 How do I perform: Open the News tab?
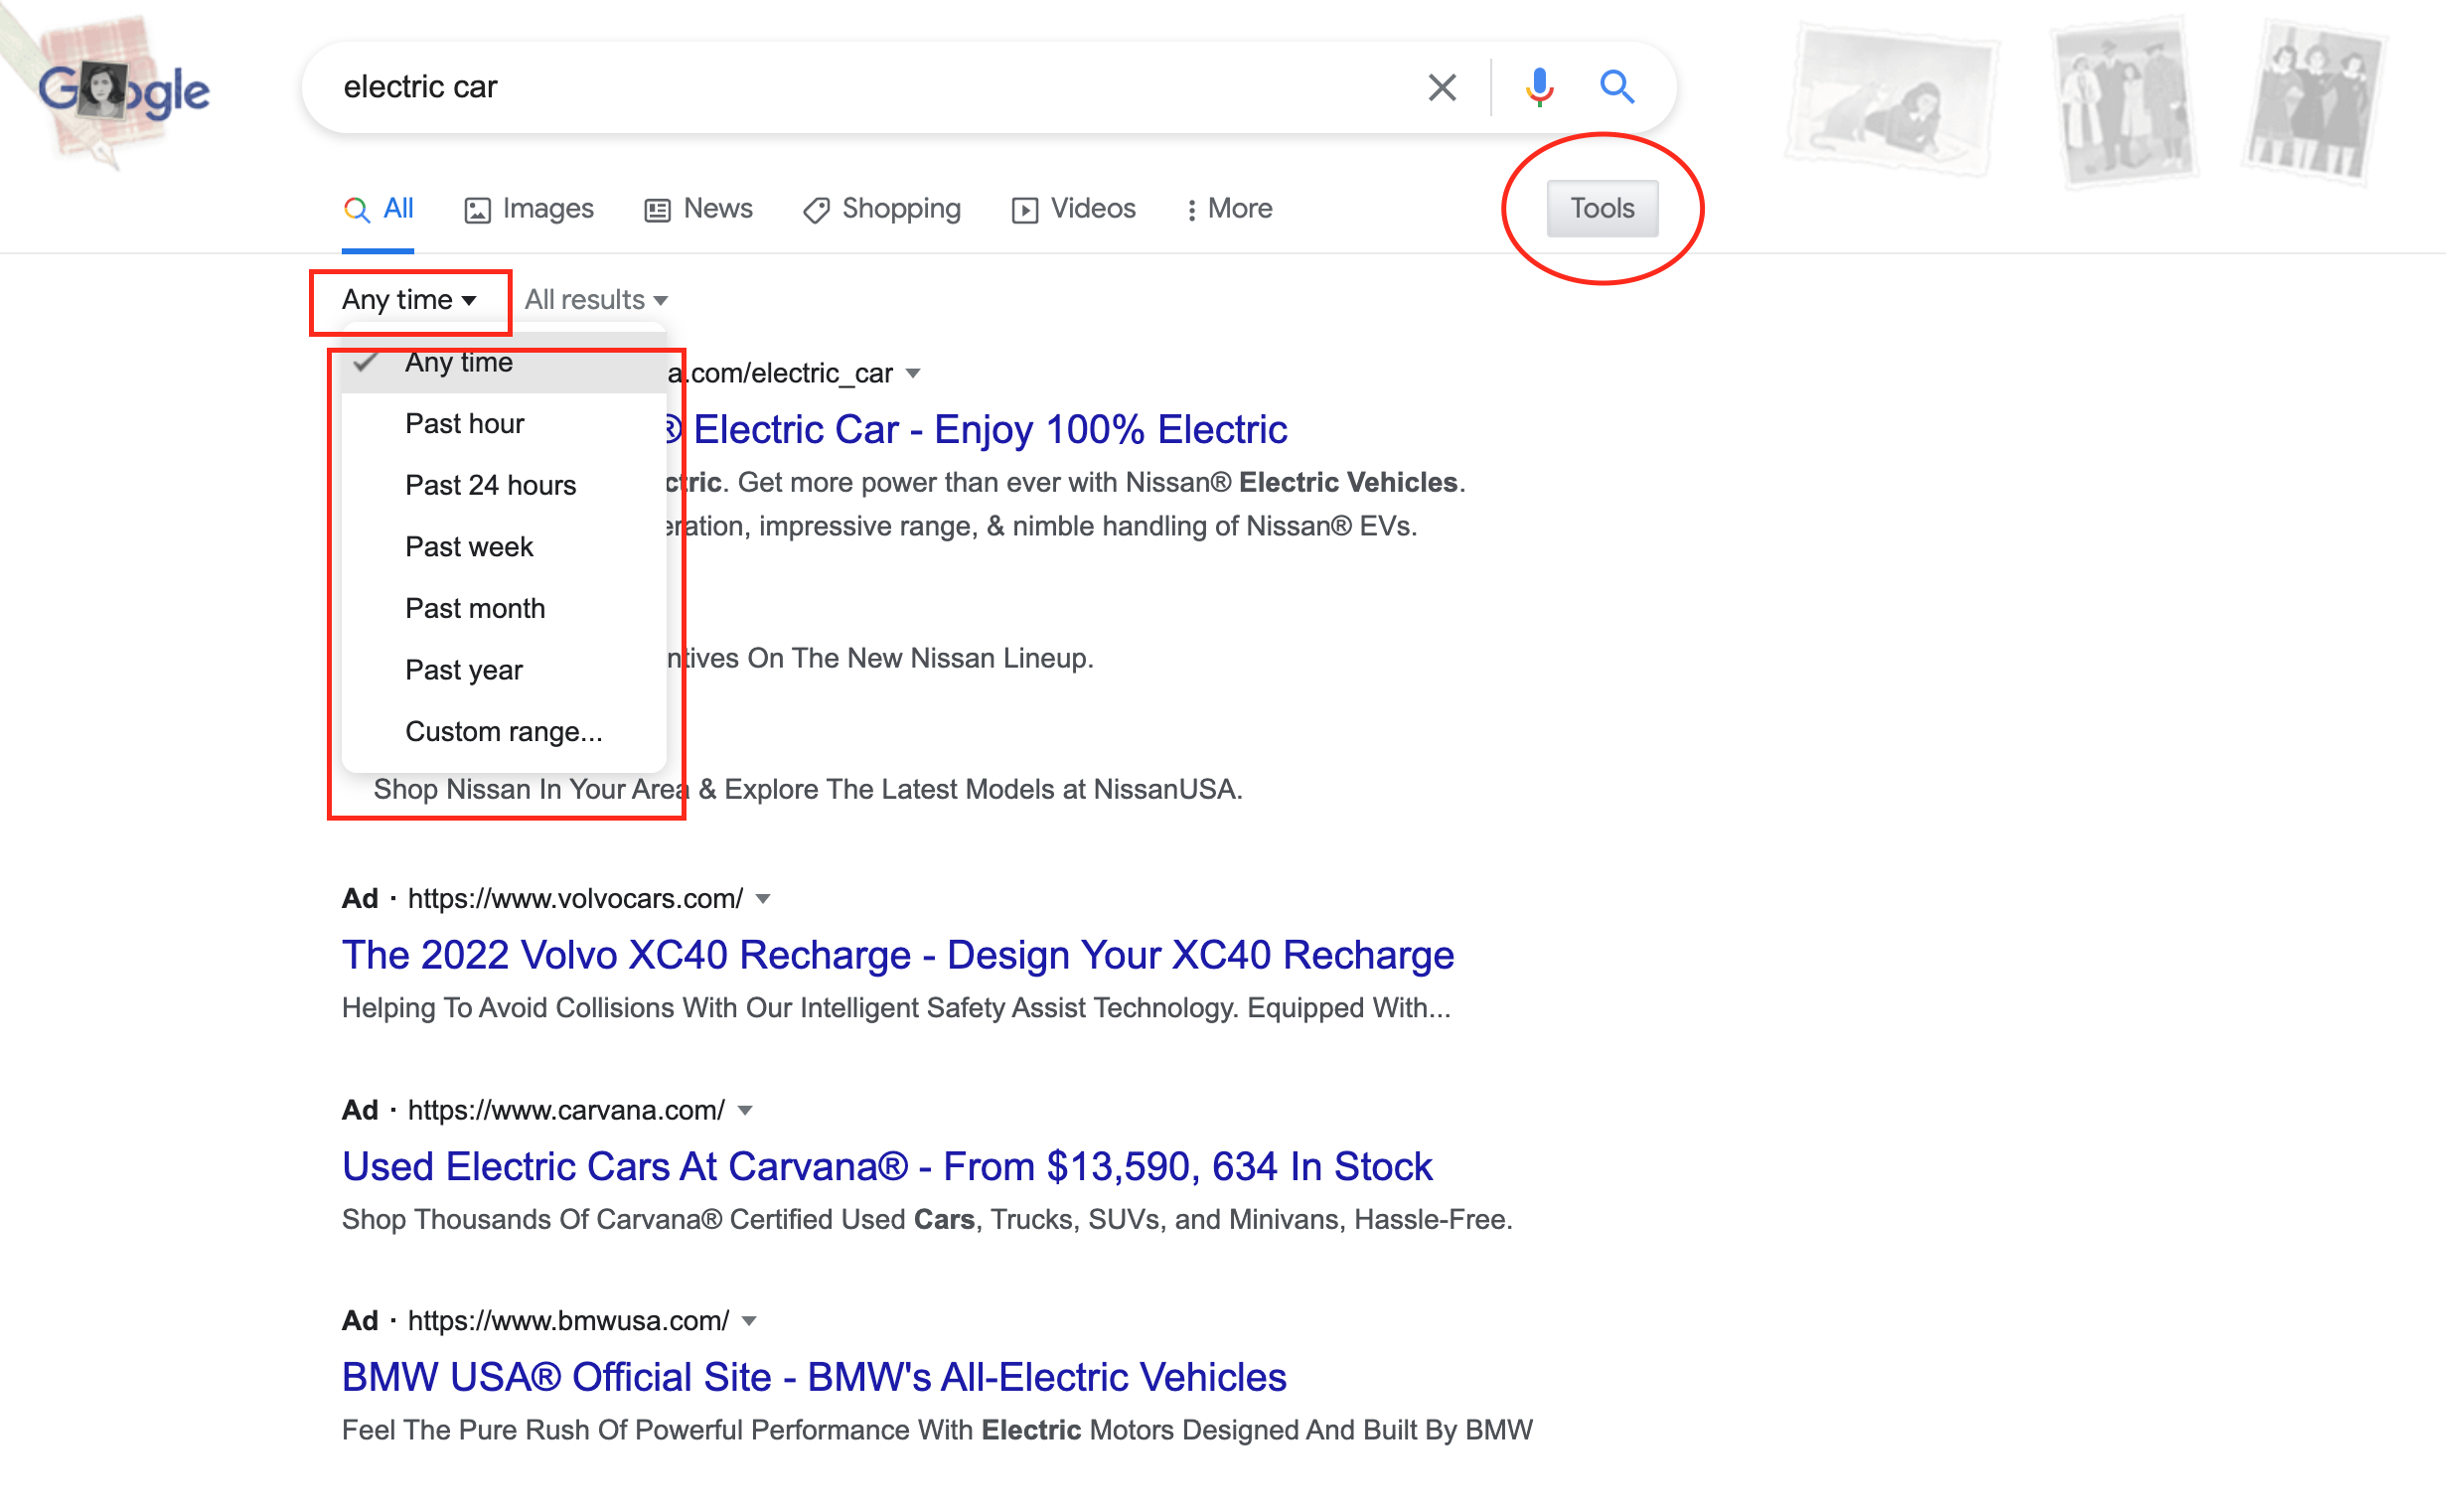(698, 209)
